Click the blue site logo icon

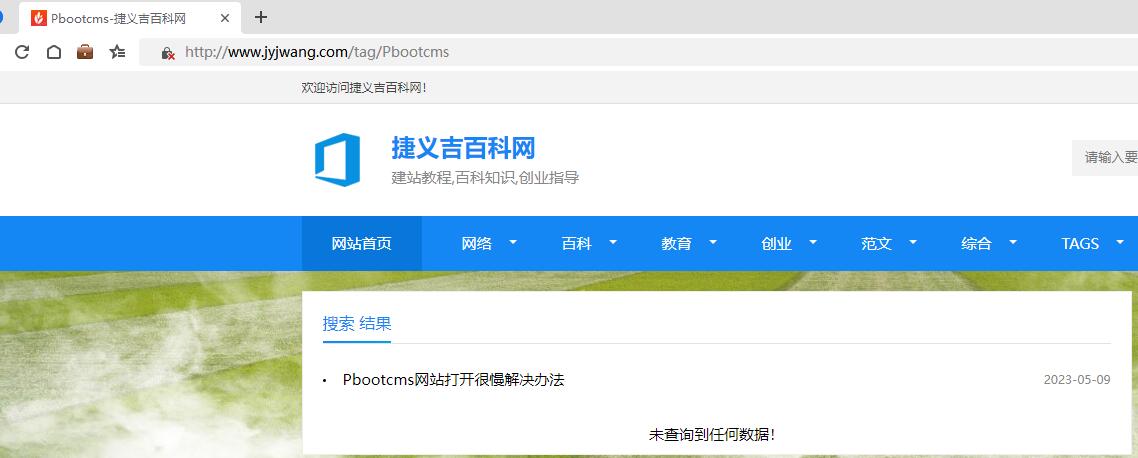point(337,160)
